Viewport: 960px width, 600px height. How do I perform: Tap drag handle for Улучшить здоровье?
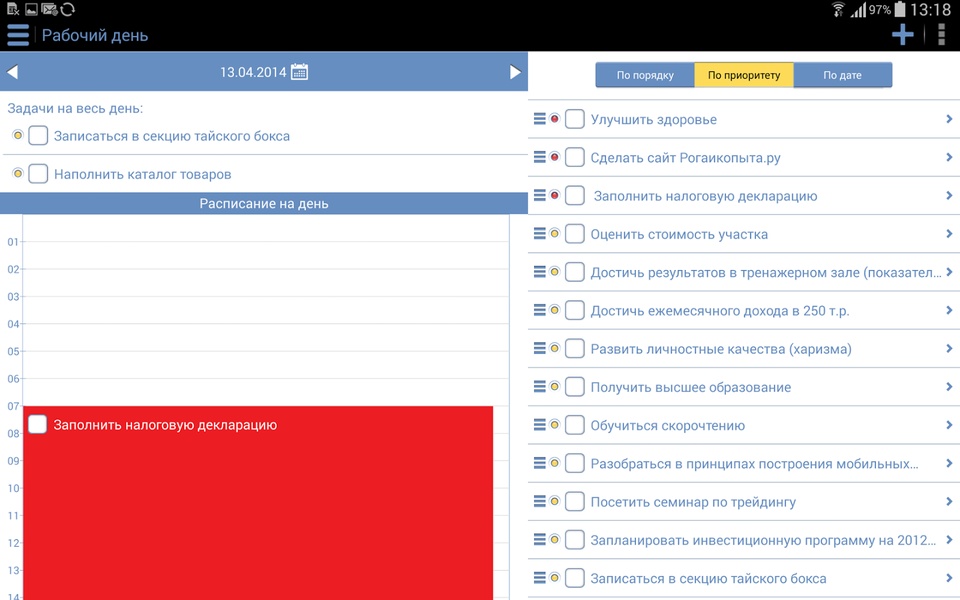[539, 119]
